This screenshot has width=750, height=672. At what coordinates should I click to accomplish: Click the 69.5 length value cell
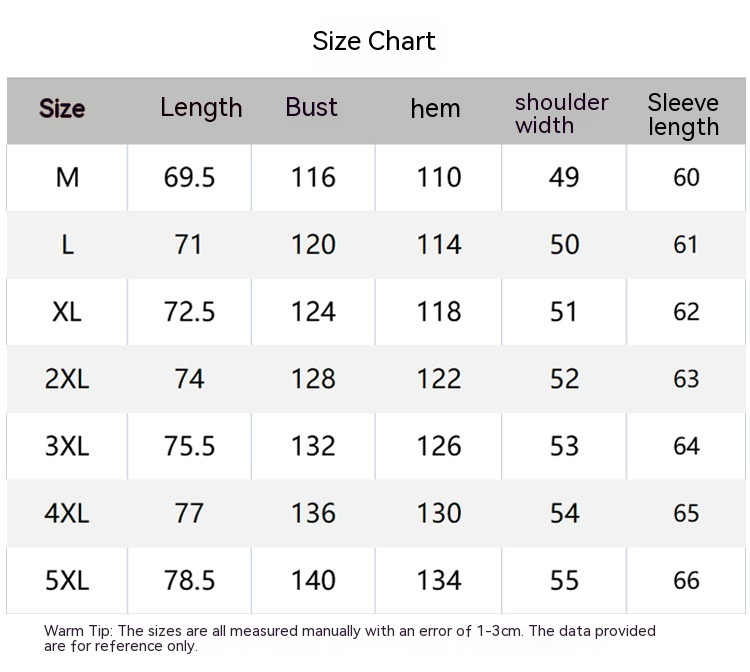(x=189, y=178)
